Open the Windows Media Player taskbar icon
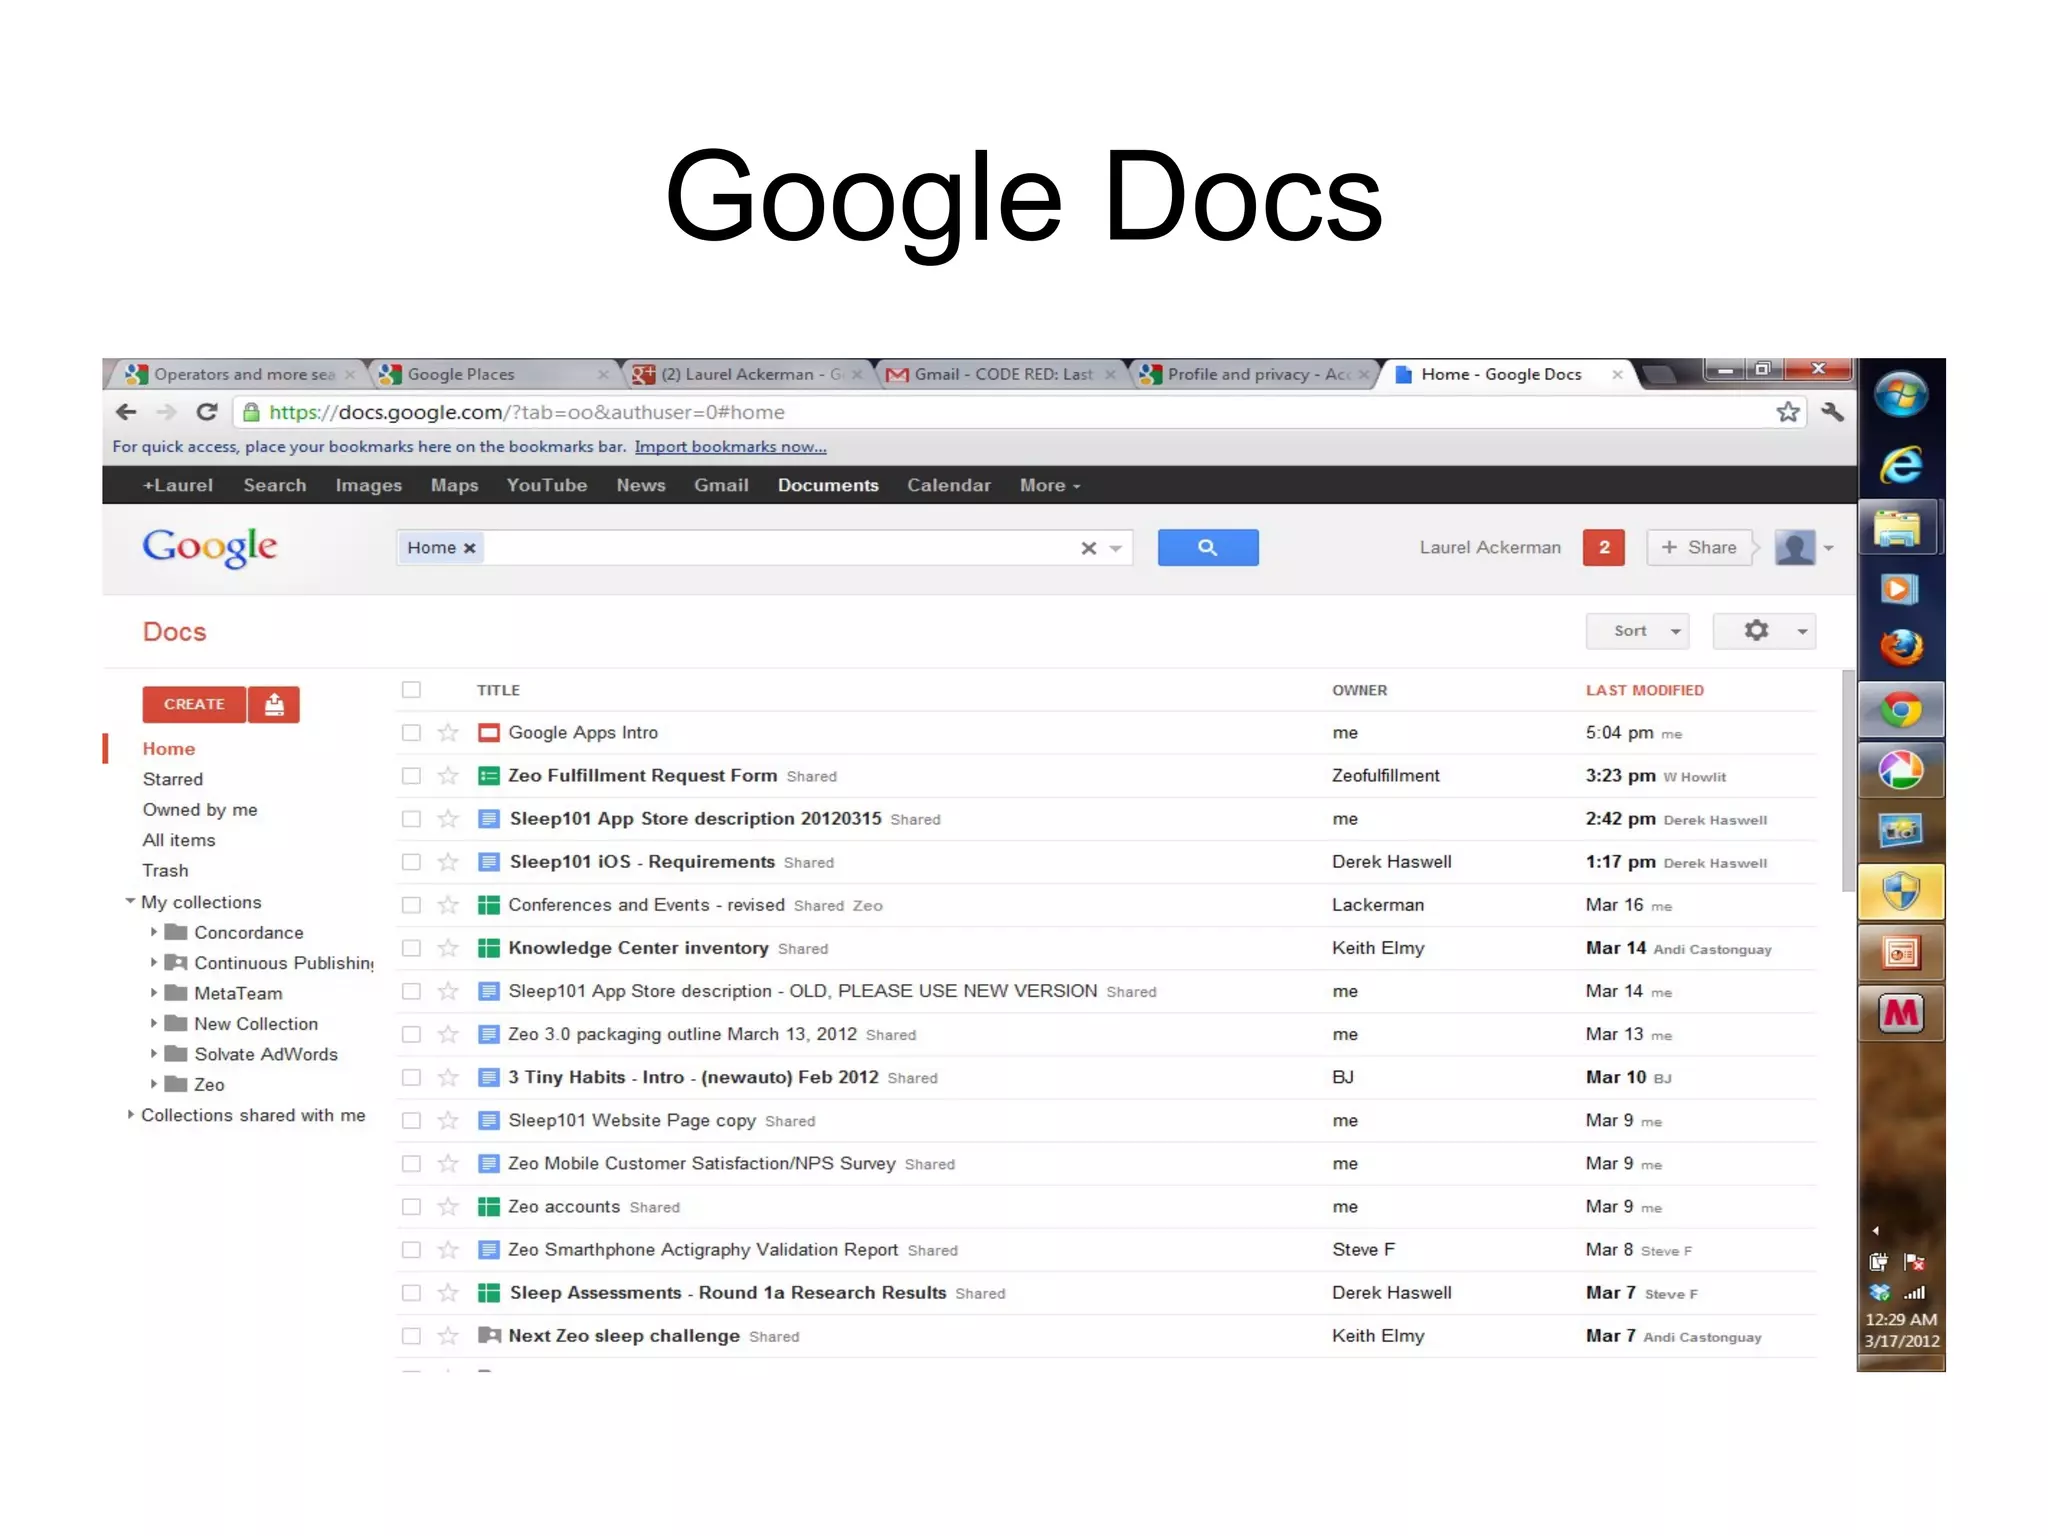 point(1900,589)
